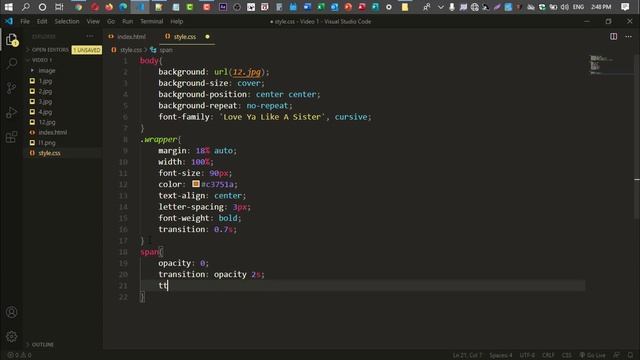Expand the image folder

[47, 71]
